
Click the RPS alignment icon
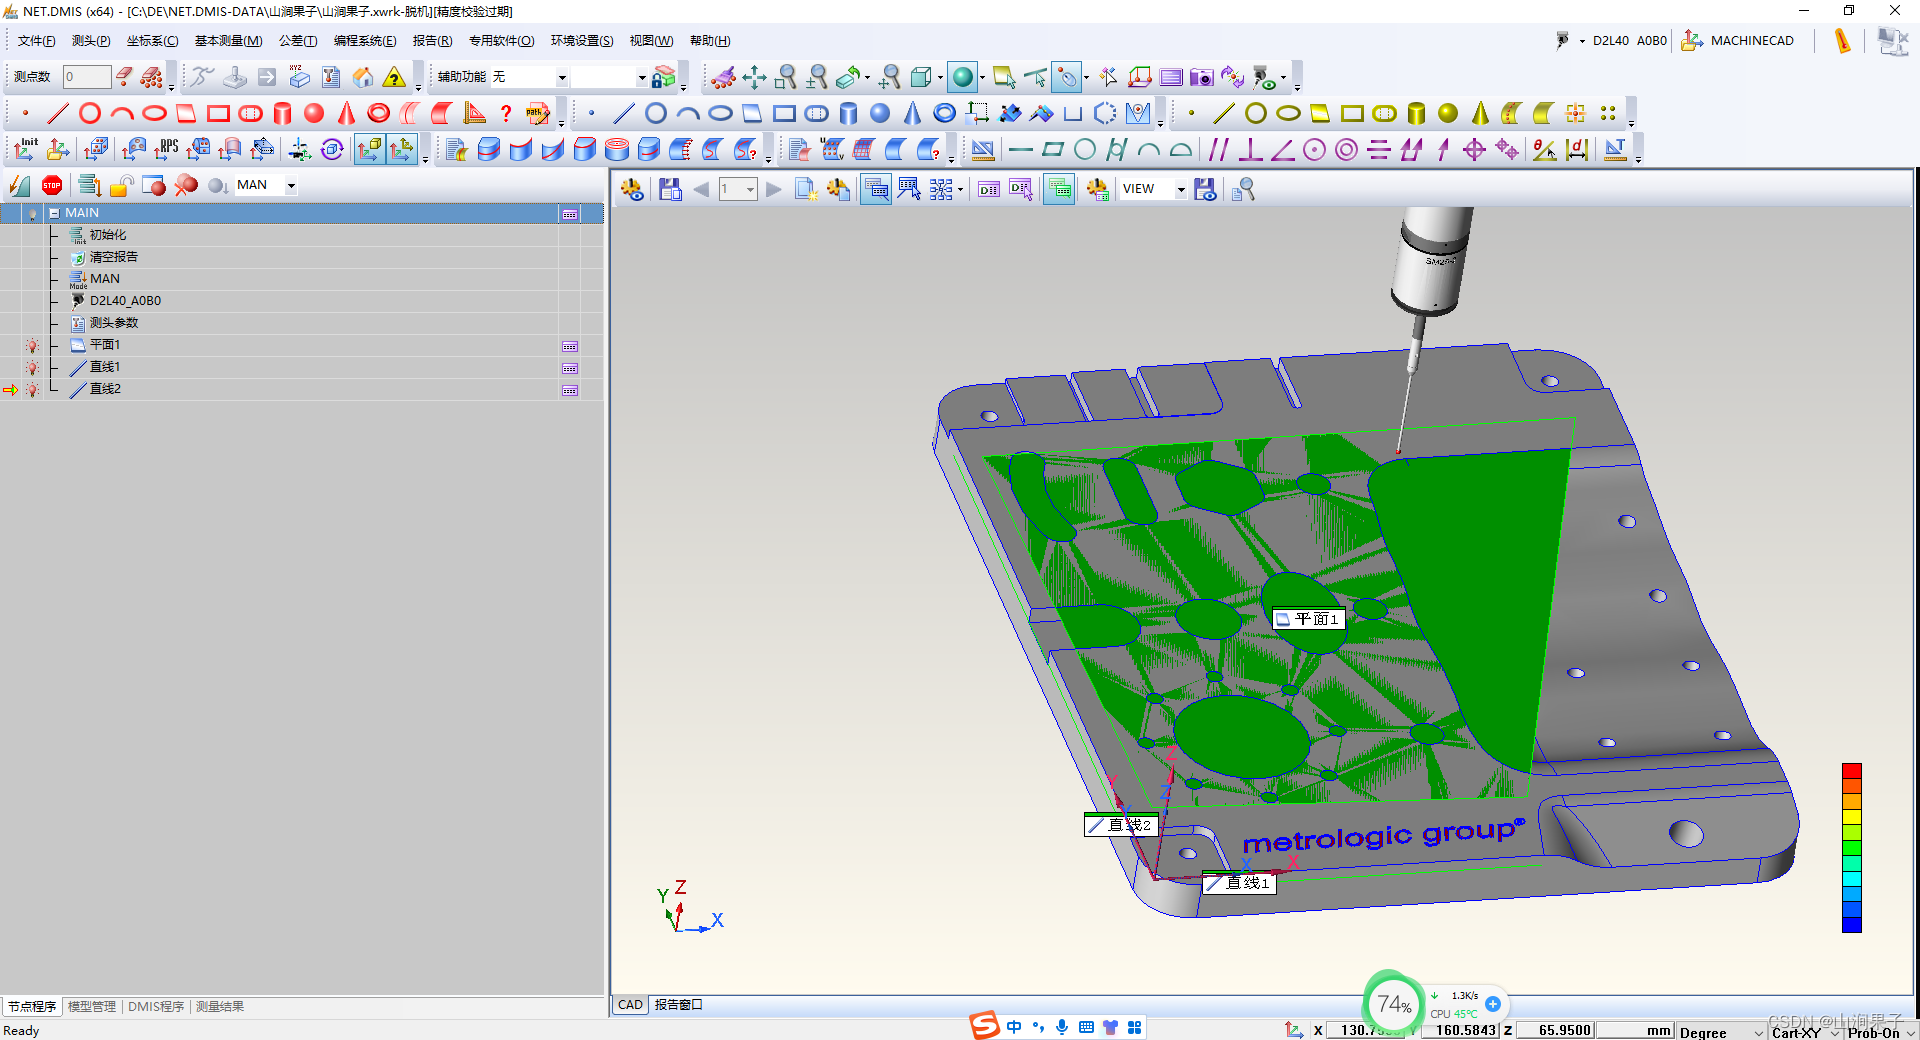pyautogui.click(x=166, y=150)
